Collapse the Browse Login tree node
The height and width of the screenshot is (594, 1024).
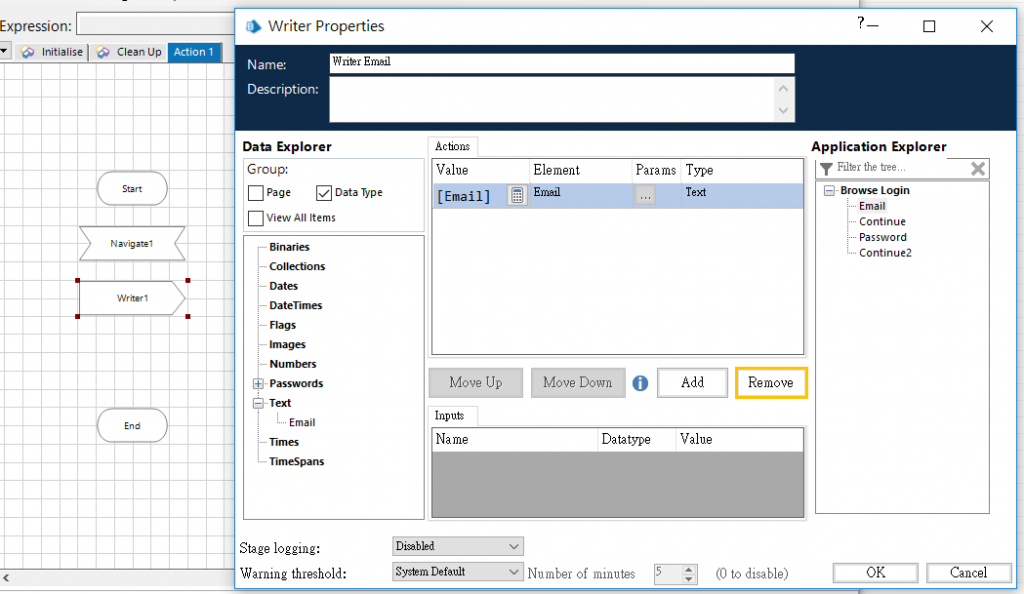click(829, 191)
